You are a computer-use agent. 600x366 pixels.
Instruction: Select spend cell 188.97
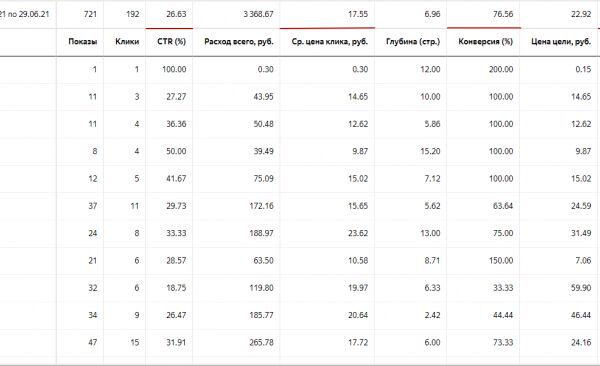click(261, 233)
